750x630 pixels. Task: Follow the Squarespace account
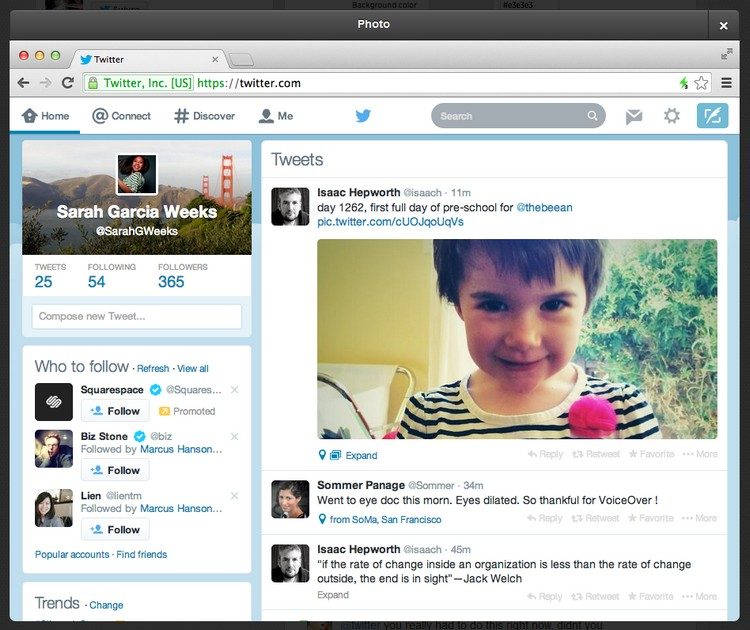coord(115,411)
